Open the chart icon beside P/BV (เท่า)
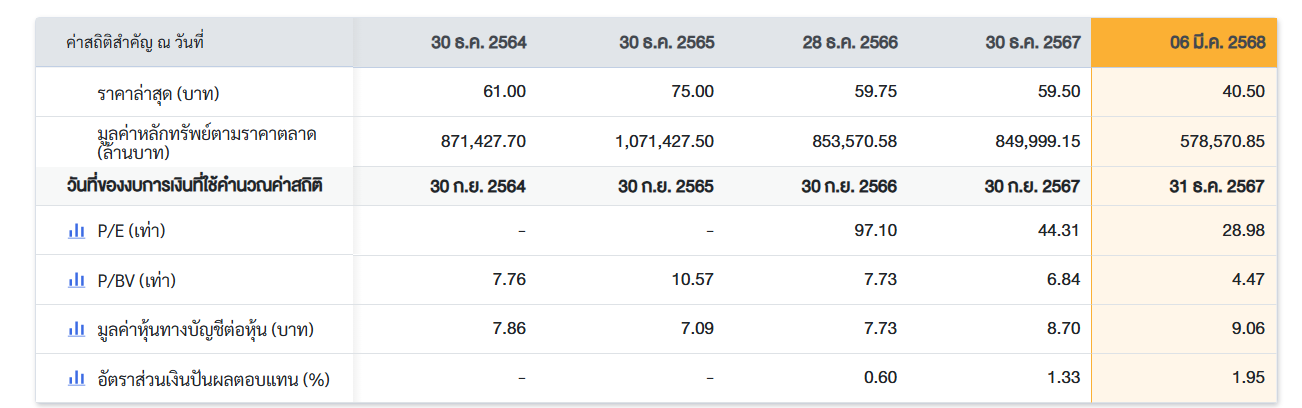The width and height of the screenshot is (1302, 408). click(76, 280)
